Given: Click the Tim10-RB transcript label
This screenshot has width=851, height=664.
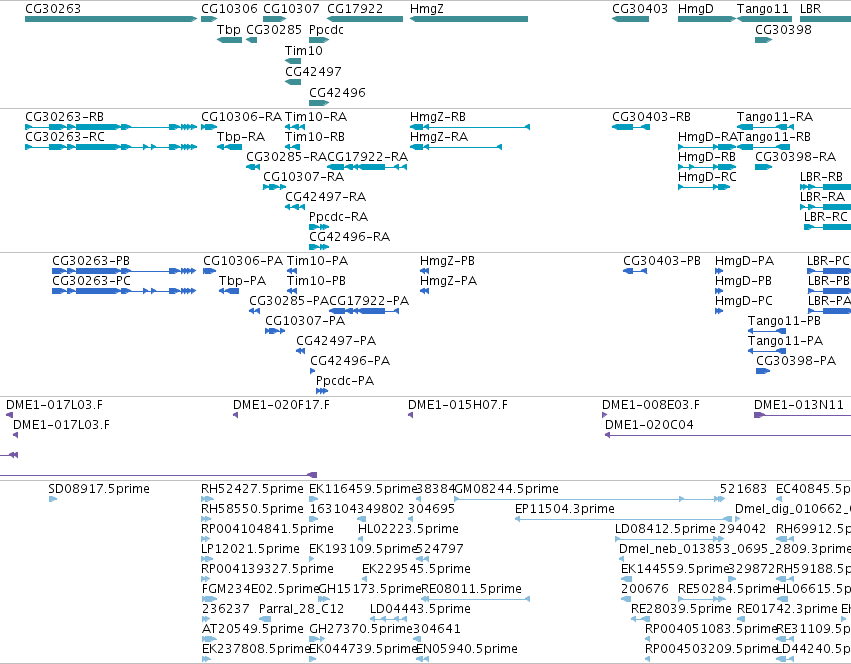Looking at the screenshot, I should (x=315, y=137).
